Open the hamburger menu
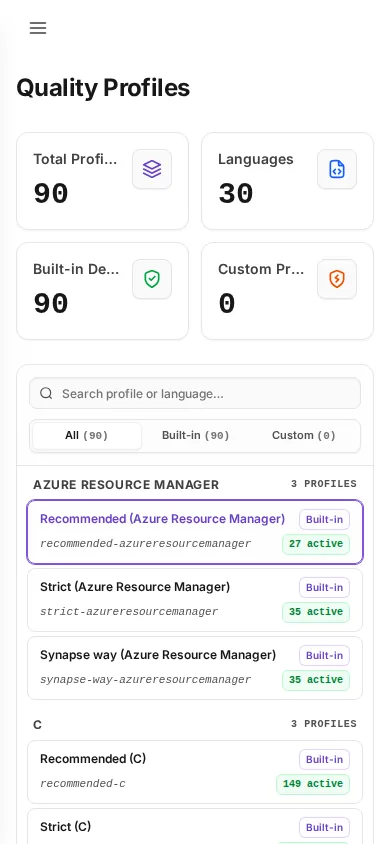 click(x=38, y=28)
